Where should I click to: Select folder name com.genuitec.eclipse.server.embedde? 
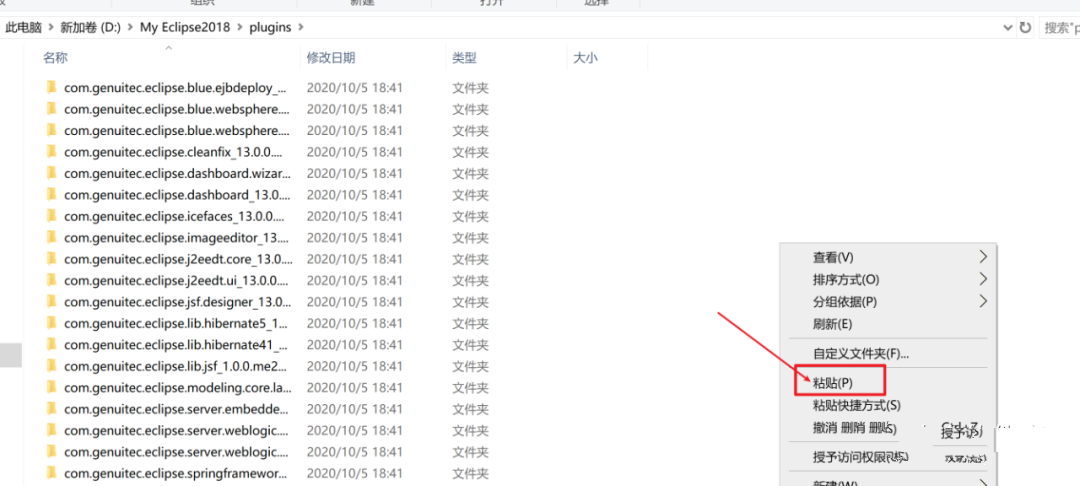tap(176, 409)
